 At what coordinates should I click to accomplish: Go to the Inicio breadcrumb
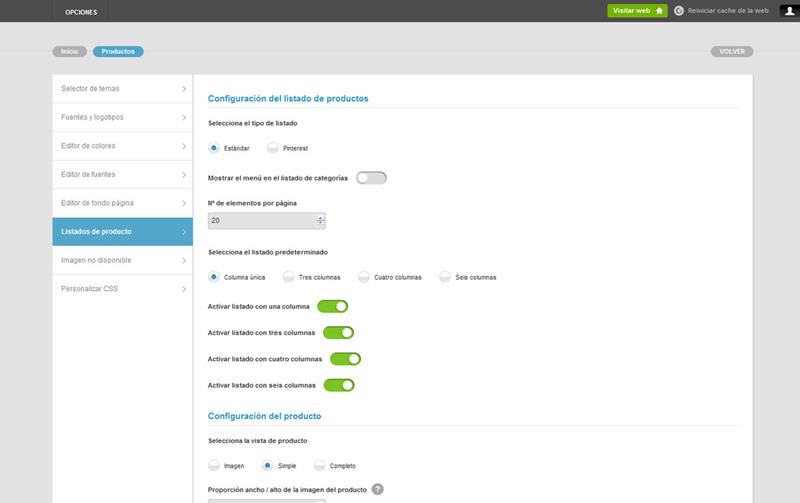tap(69, 51)
